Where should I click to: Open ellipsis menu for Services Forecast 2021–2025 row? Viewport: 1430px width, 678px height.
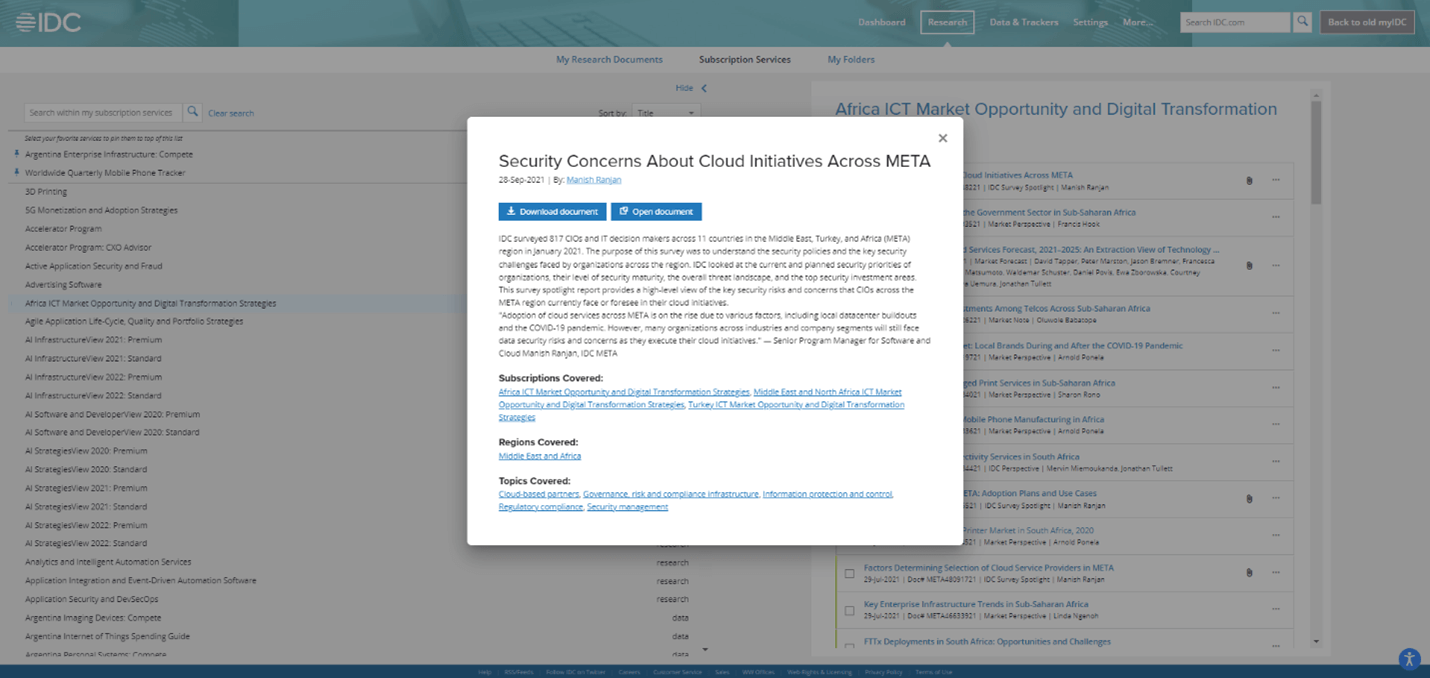pos(1276,265)
